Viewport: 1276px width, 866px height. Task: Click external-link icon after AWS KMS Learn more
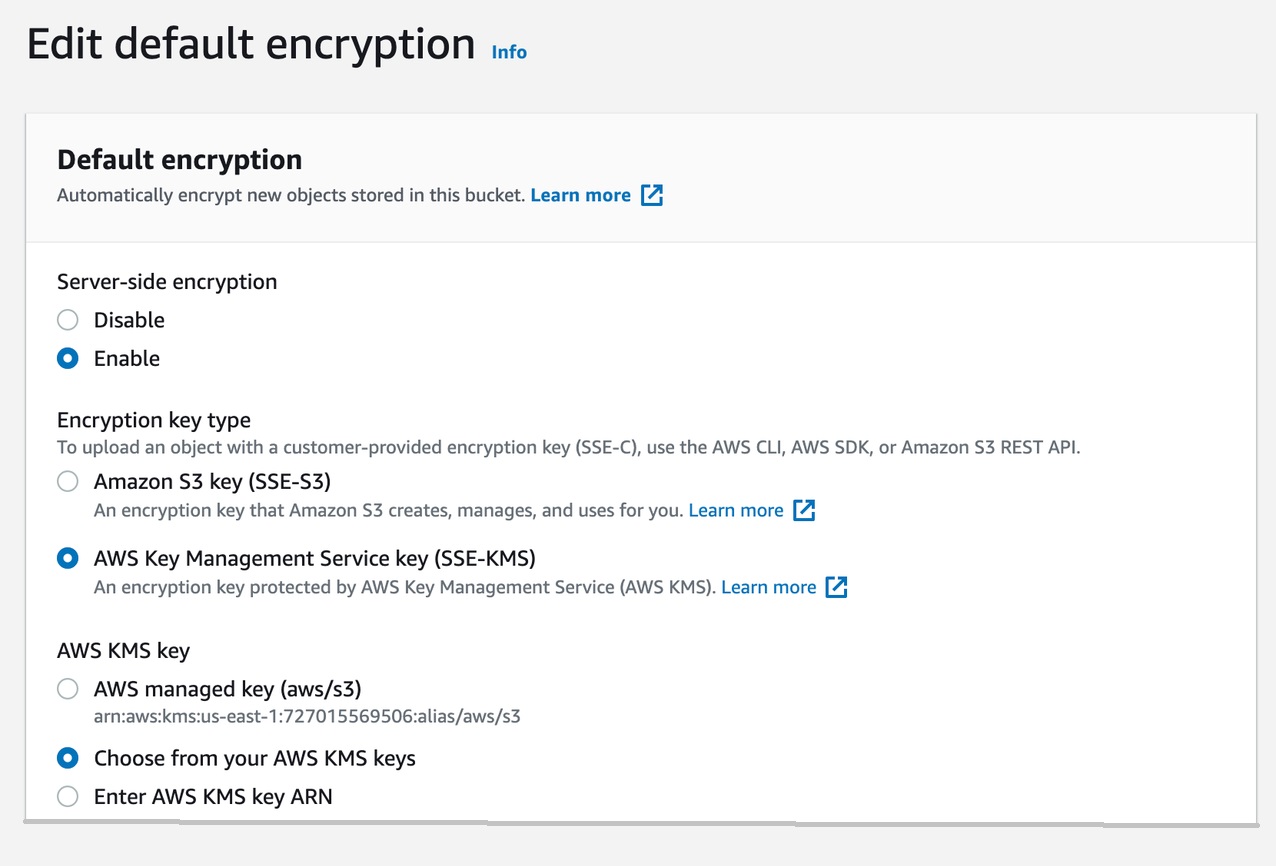click(837, 587)
